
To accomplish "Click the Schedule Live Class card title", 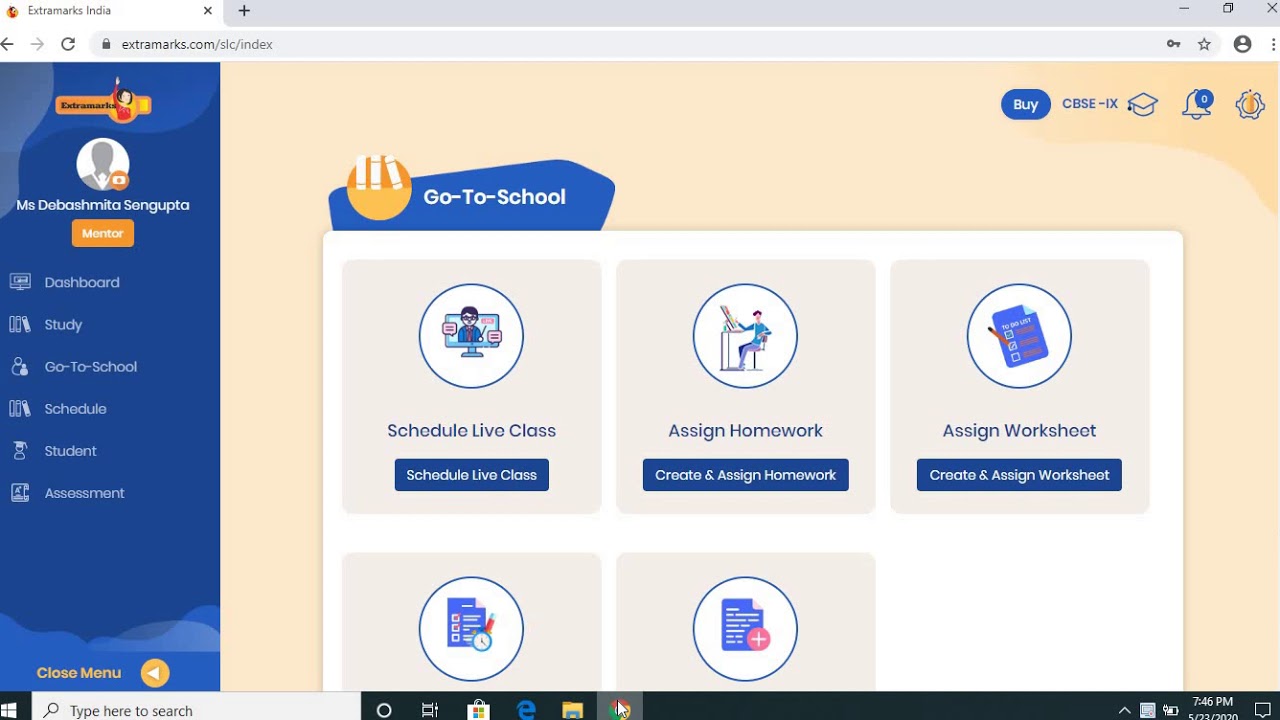I will click(x=471, y=431).
